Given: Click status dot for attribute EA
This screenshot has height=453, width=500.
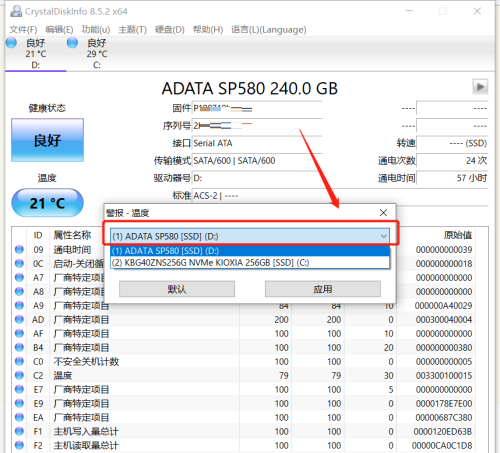Looking at the screenshot, I should pos(19,417).
